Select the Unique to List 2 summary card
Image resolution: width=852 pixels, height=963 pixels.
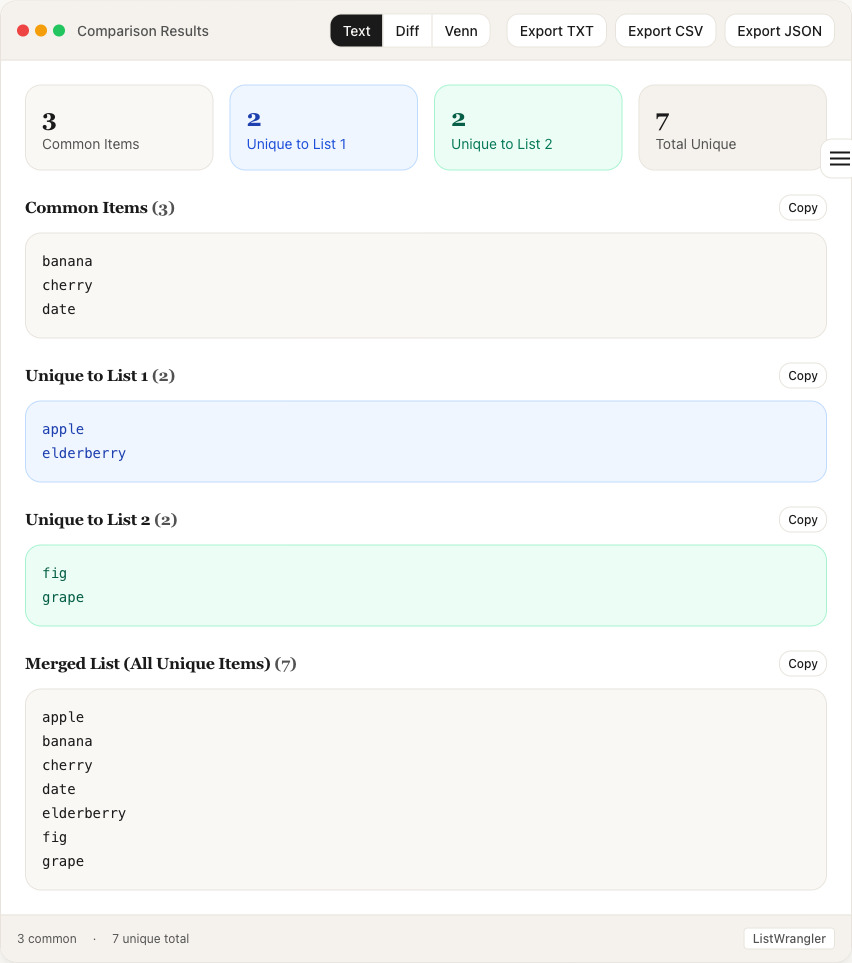(x=527, y=127)
